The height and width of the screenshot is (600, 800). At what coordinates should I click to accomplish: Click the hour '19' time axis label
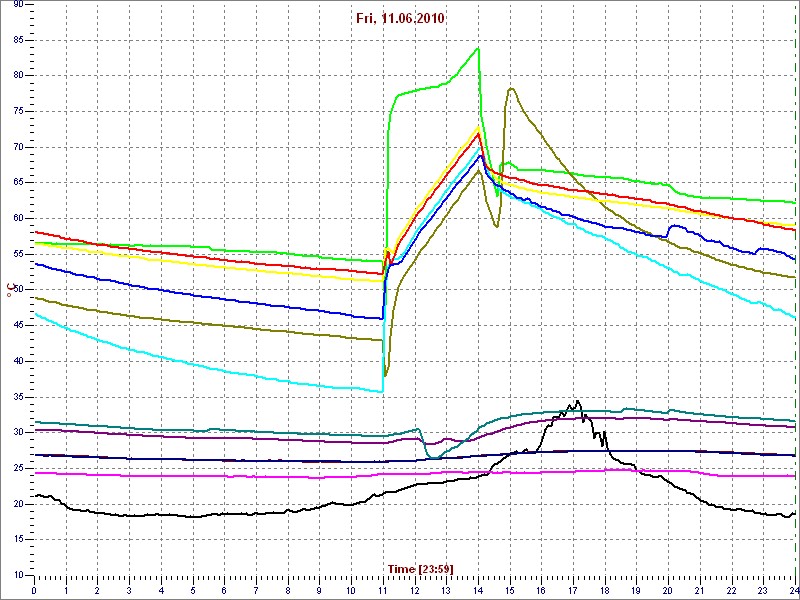(637, 591)
